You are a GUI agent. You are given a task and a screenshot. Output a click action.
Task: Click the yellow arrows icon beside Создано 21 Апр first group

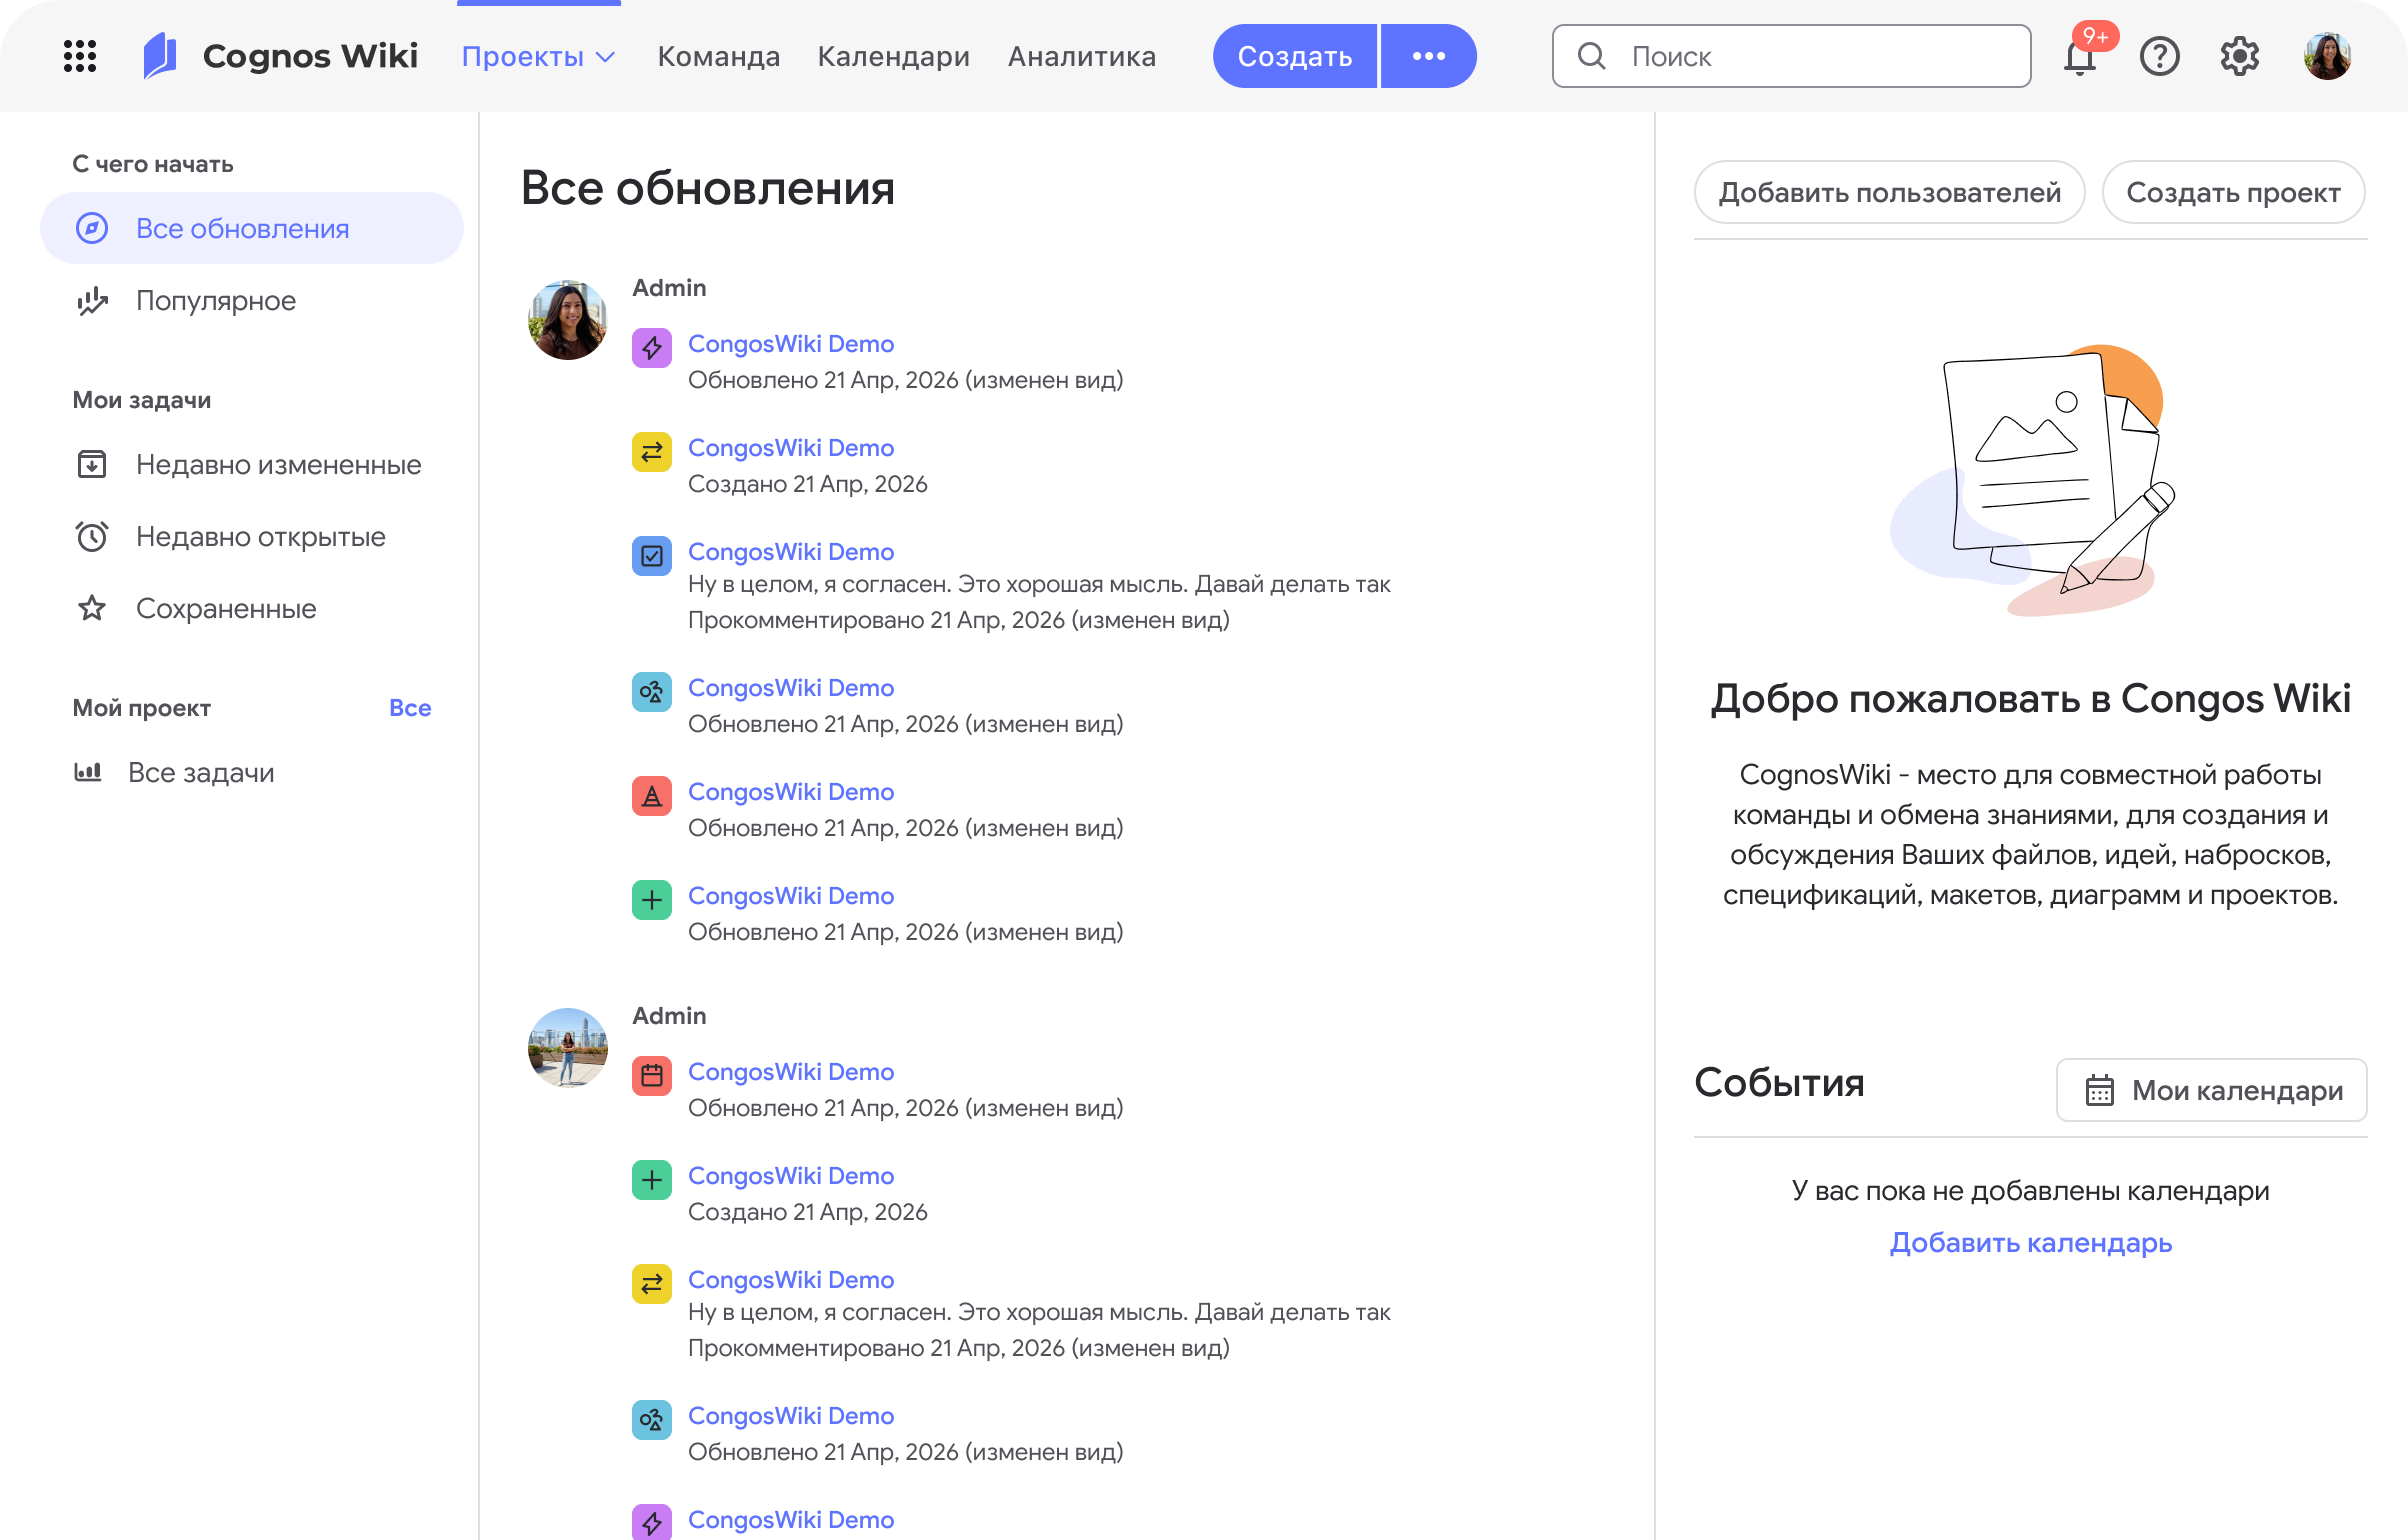(x=652, y=452)
